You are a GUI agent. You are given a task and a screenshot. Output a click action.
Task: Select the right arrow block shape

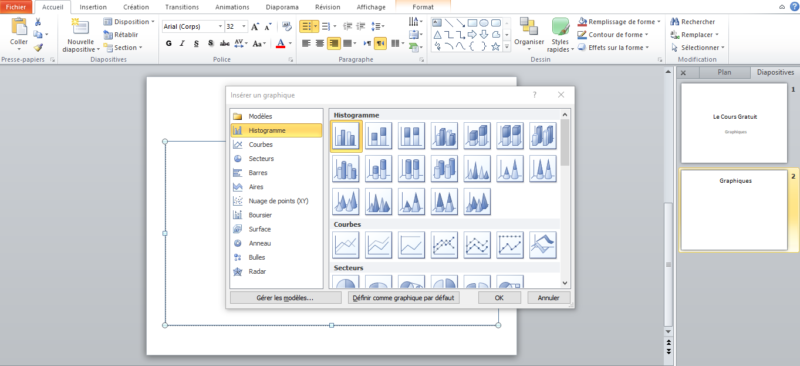472,35
